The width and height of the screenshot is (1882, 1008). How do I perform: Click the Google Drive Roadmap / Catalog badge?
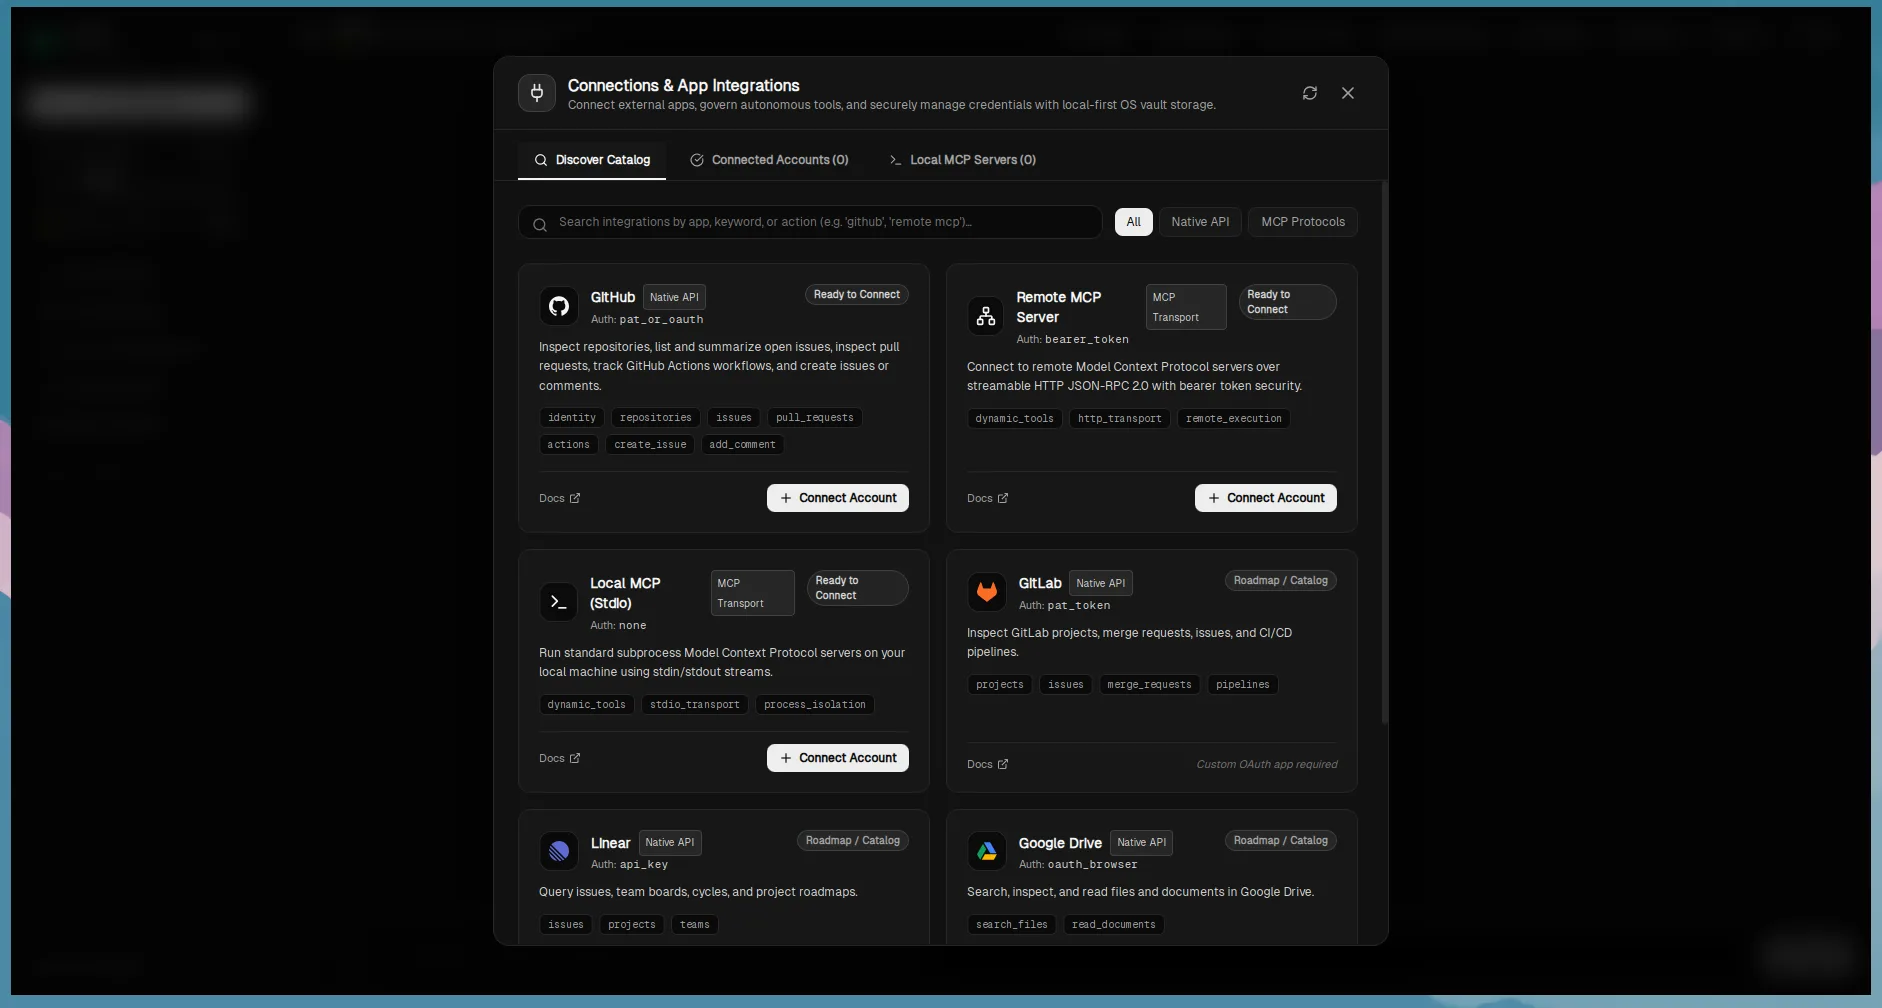[1281, 841]
